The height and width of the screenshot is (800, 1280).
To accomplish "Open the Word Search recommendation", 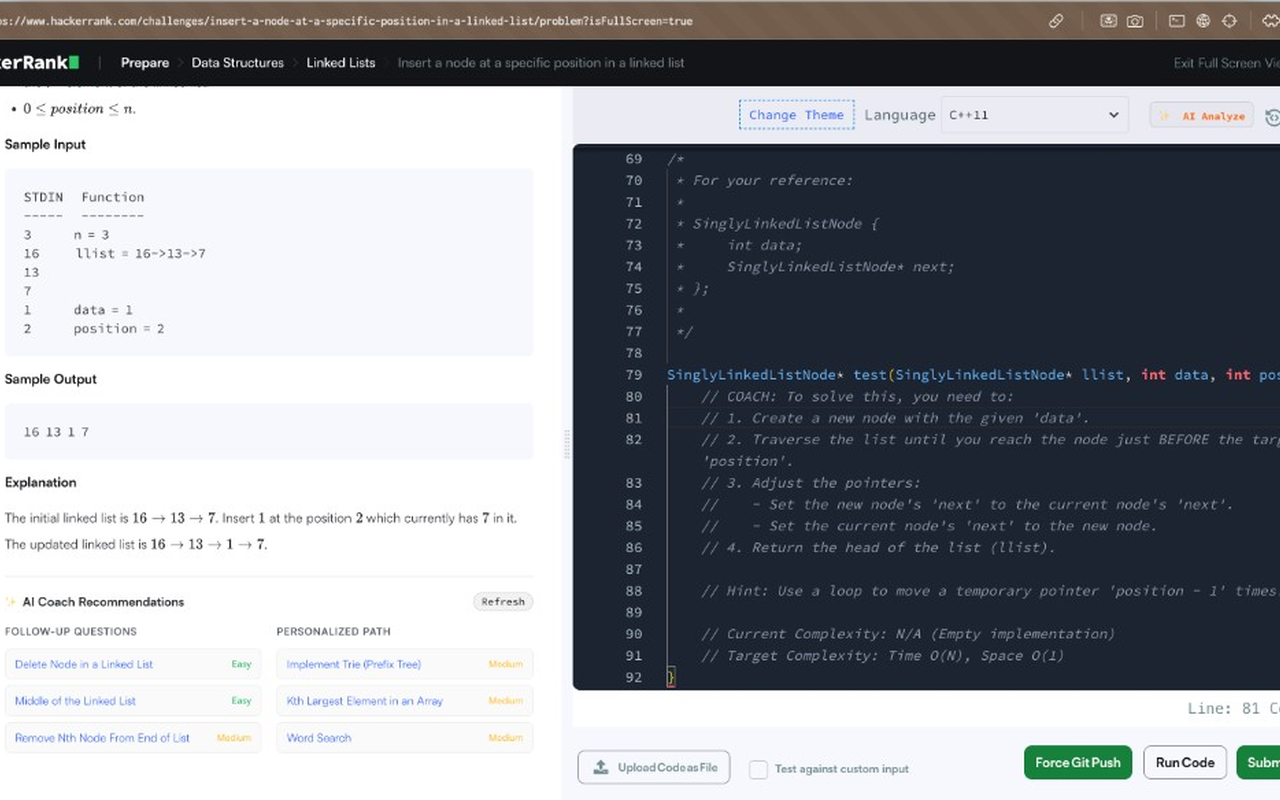I will pyautogui.click(x=405, y=738).
